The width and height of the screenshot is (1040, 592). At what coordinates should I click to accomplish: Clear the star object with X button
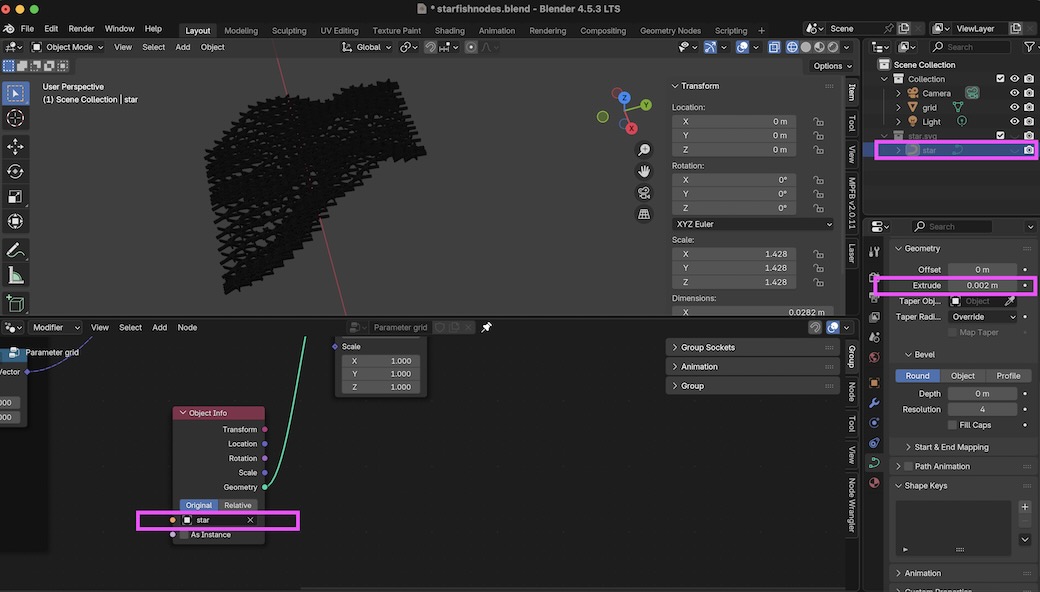point(250,520)
